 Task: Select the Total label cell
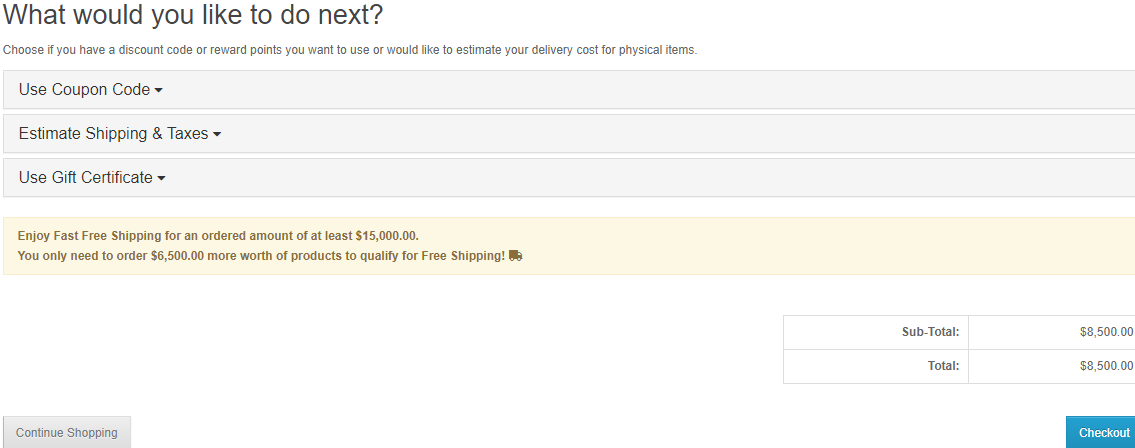[x=876, y=366]
